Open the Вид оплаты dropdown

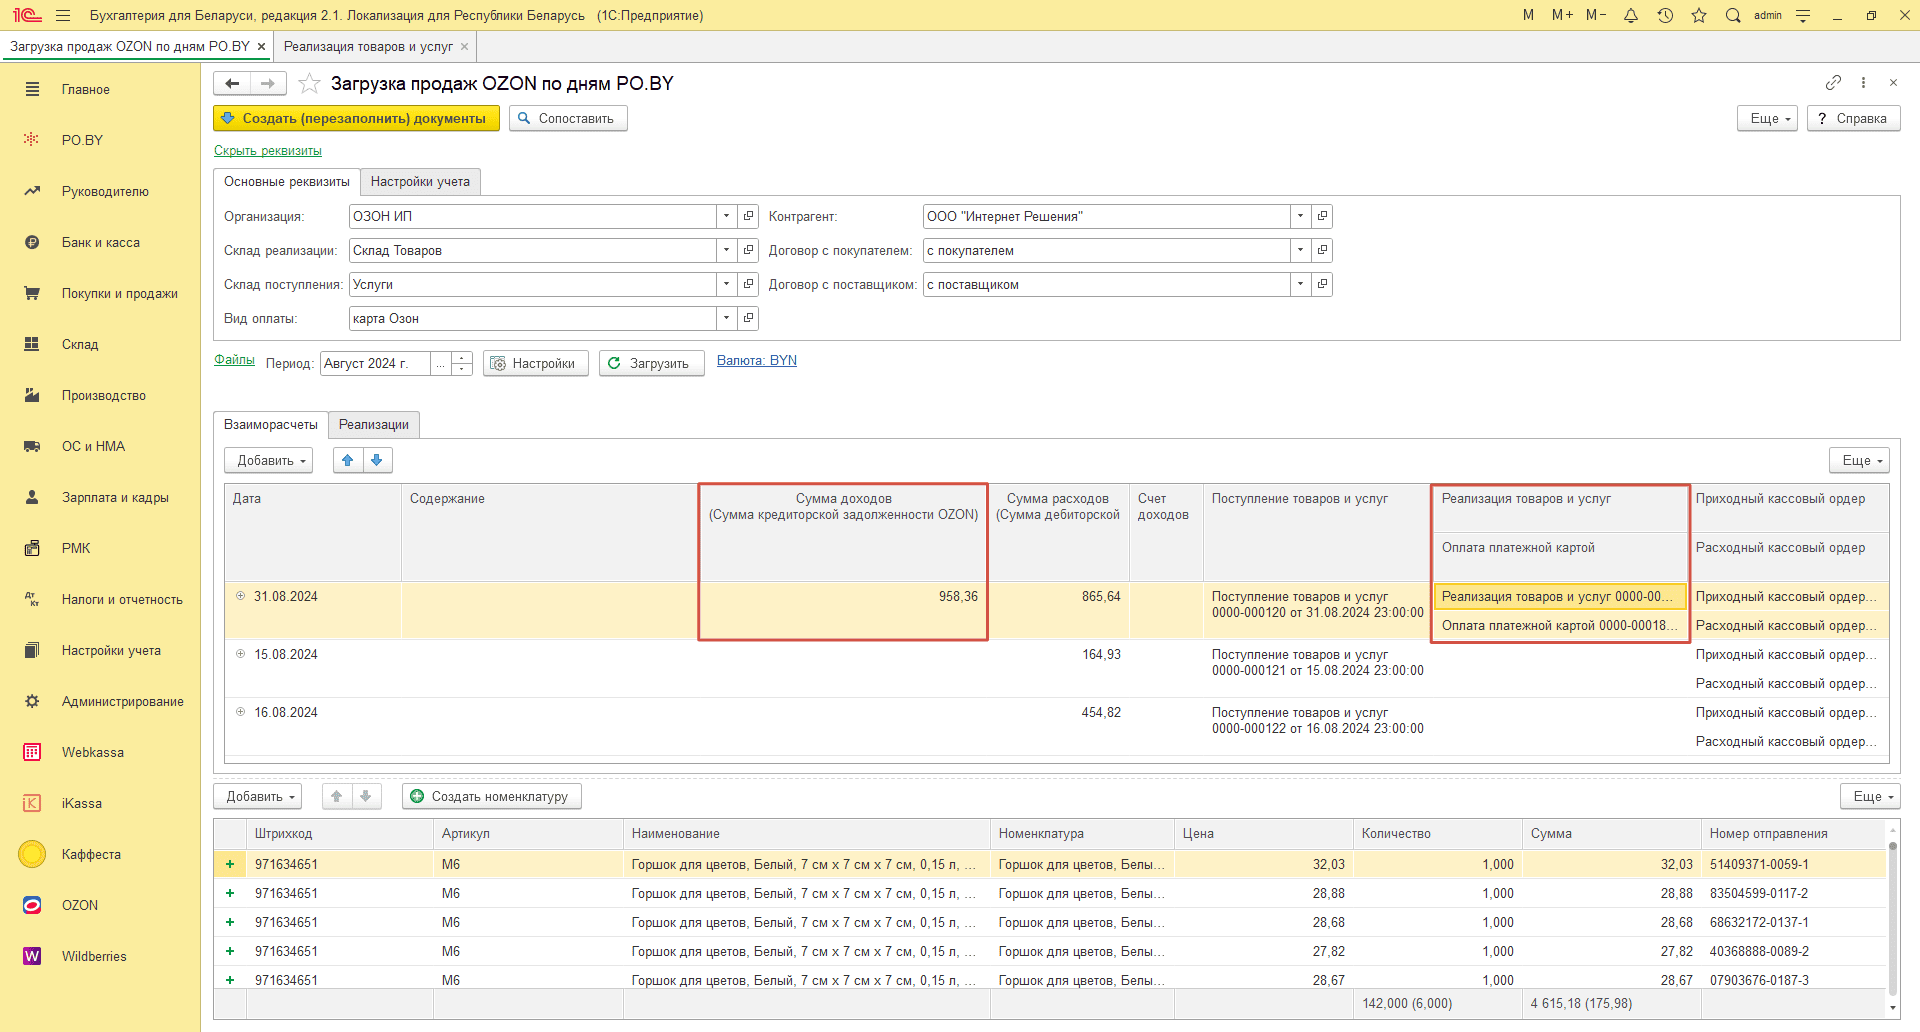pos(726,318)
